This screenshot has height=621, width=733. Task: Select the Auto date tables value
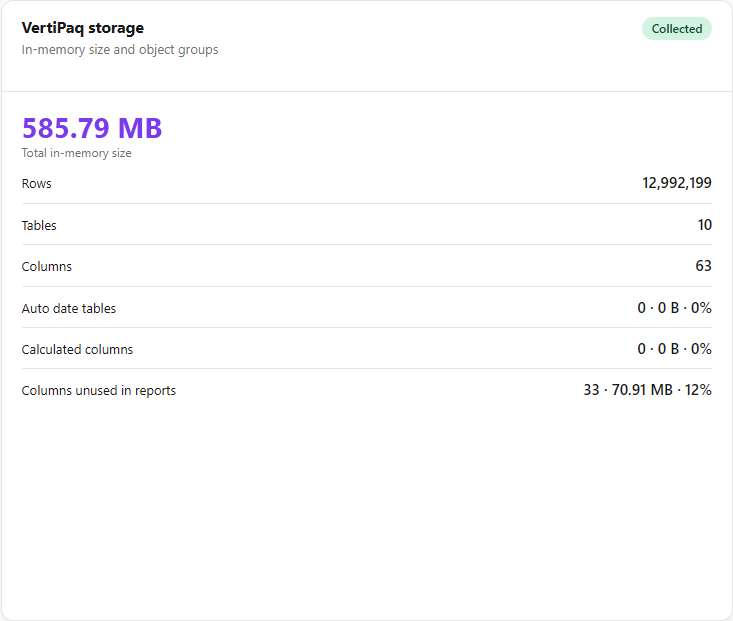(x=674, y=308)
